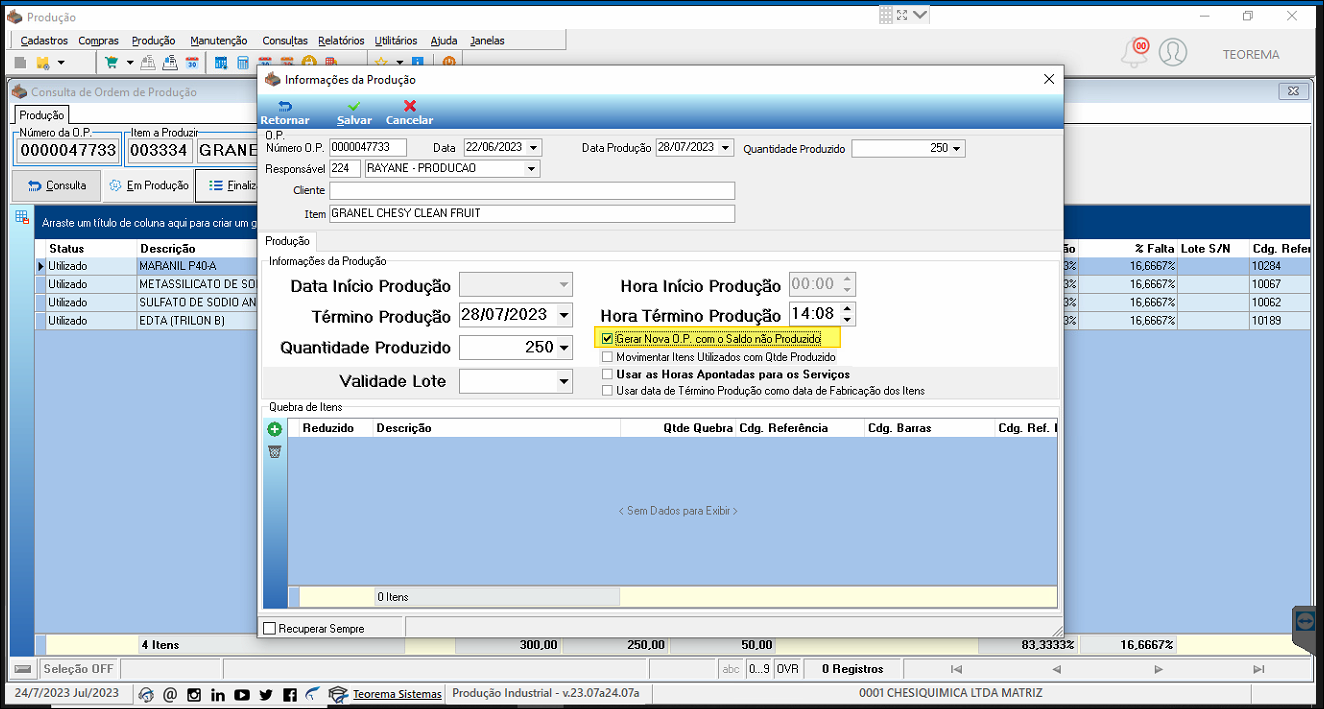Select the Produção tab in the dialog

tap(287, 241)
